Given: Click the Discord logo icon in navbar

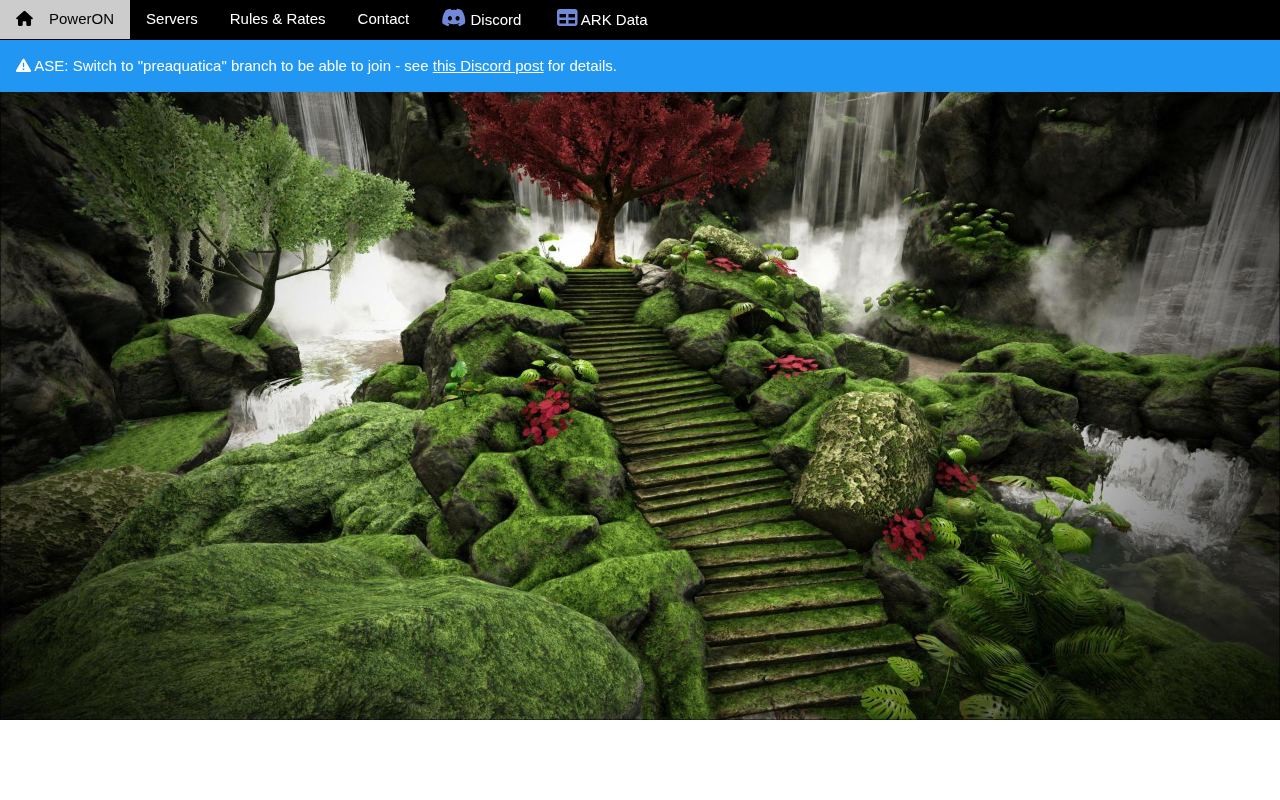Looking at the screenshot, I should (454, 18).
